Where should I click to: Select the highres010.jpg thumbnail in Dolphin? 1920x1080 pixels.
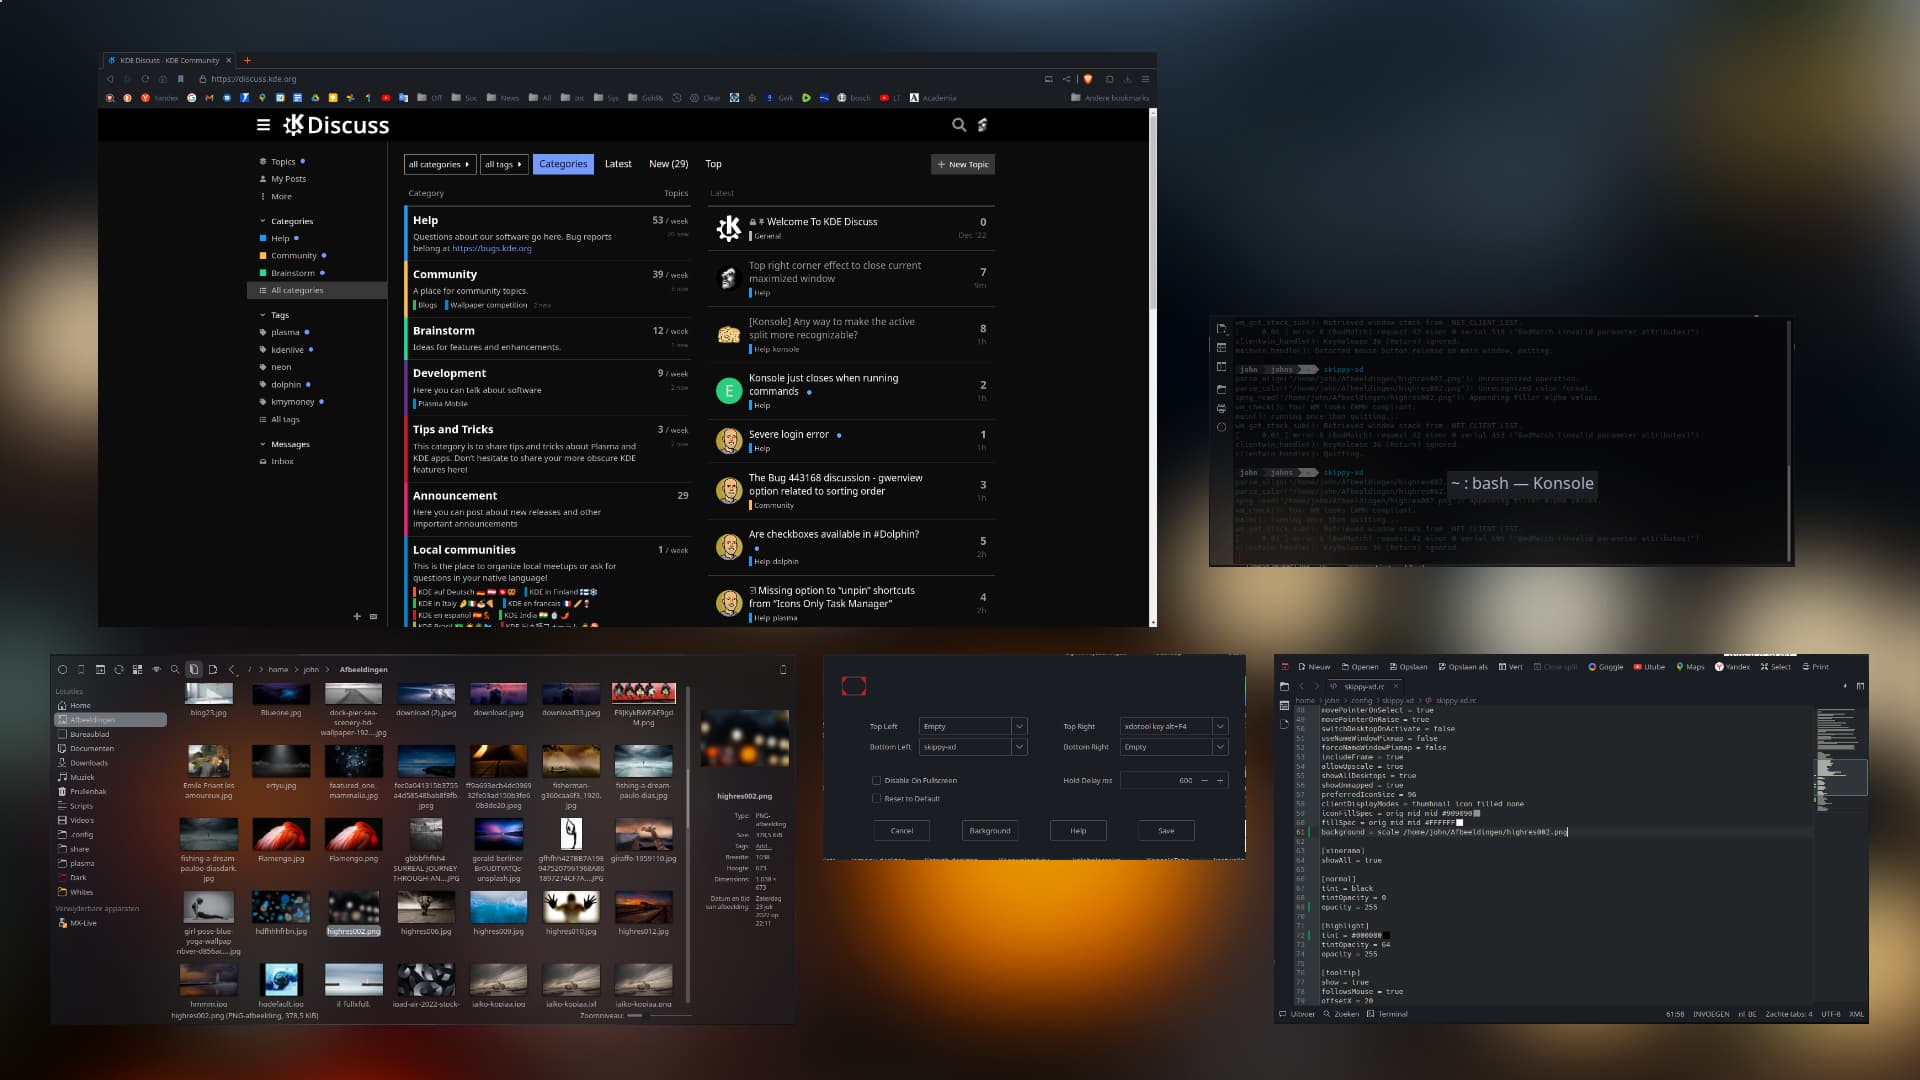(571, 907)
